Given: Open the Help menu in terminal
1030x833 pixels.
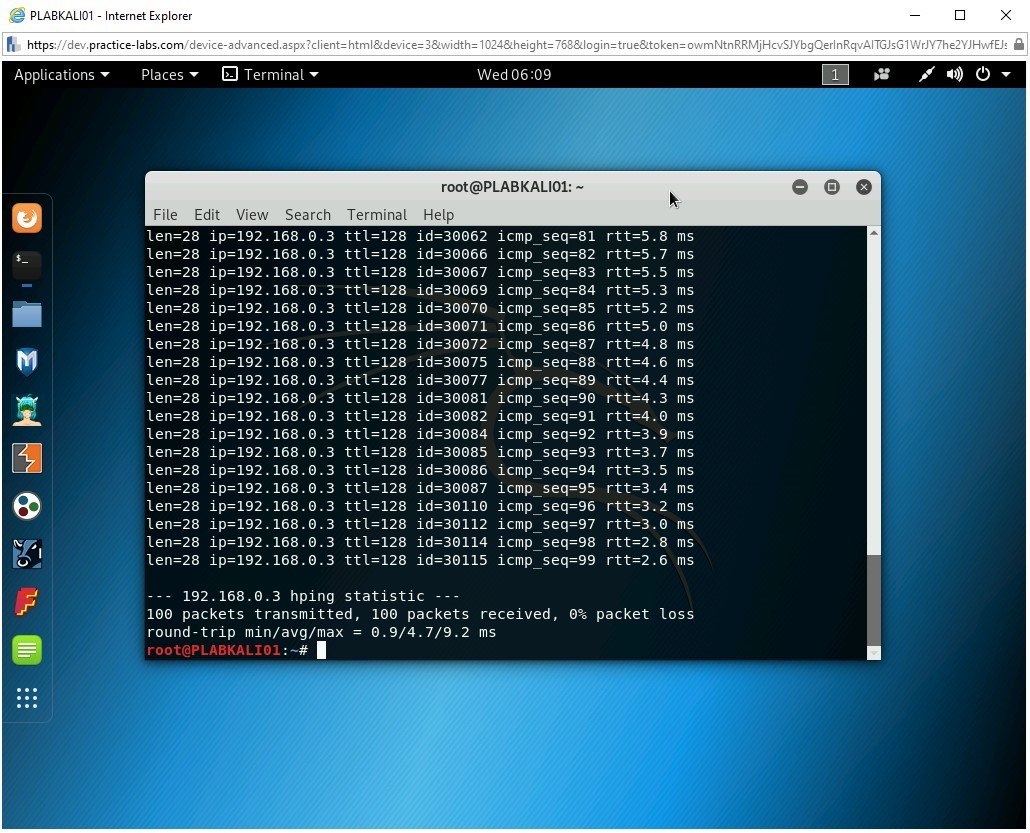Looking at the screenshot, I should point(438,215).
